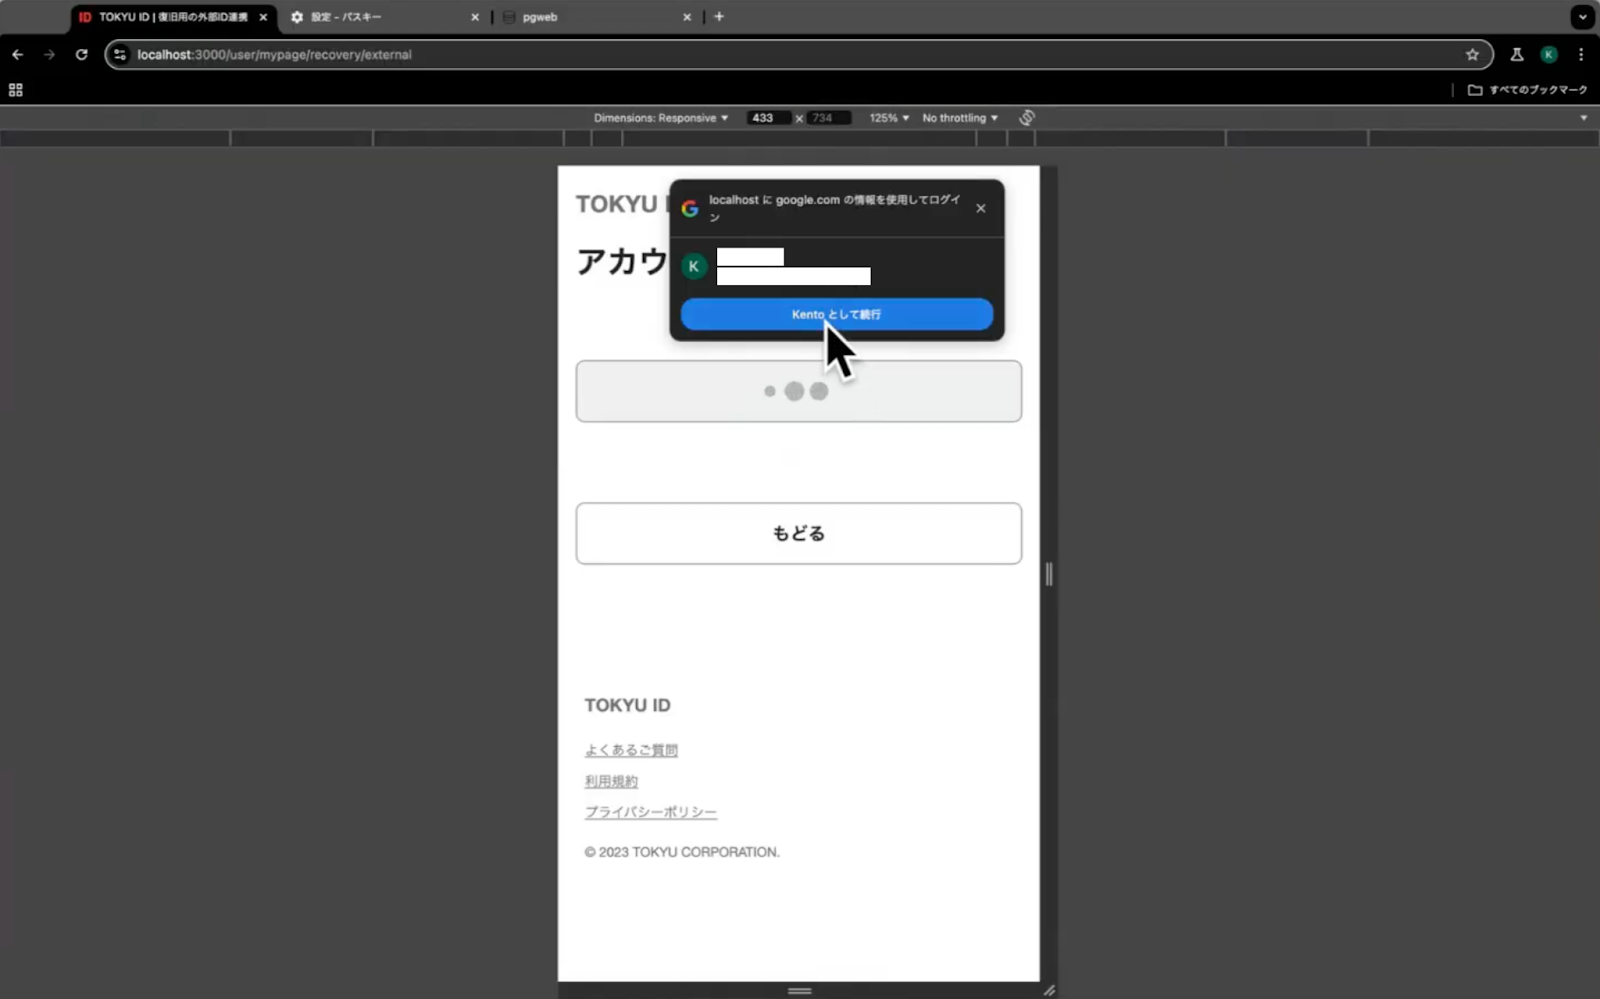
Task: Open the No throttling dropdown
Action: [x=957, y=117]
